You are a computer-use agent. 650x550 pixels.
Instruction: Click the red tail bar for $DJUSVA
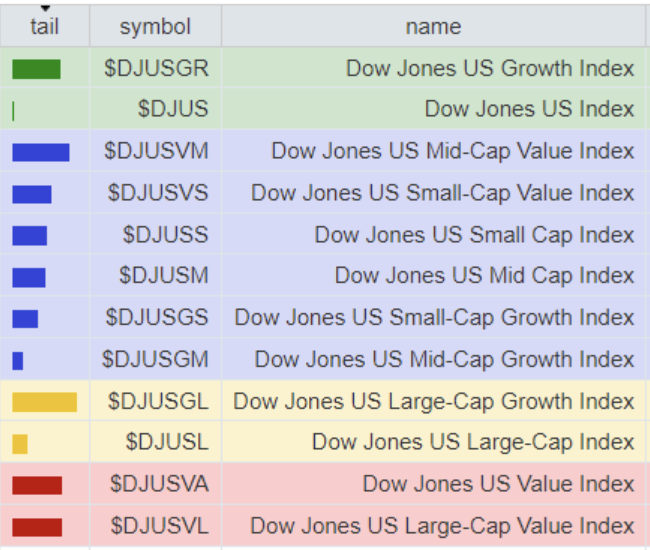click(x=37, y=485)
